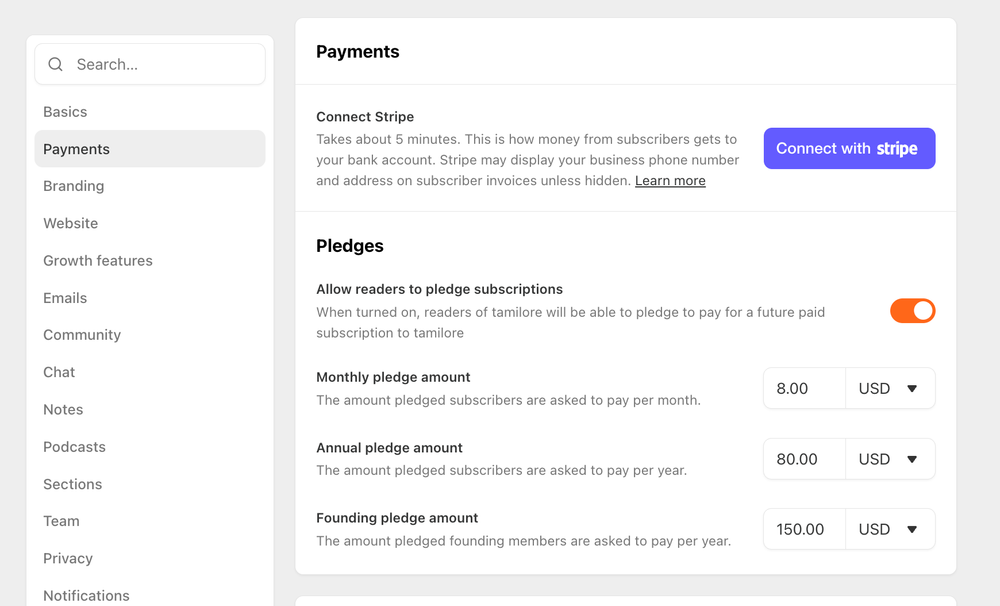This screenshot has width=1000, height=606.
Task: Navigate to the Website settings
Action: [x=70, y=223]
